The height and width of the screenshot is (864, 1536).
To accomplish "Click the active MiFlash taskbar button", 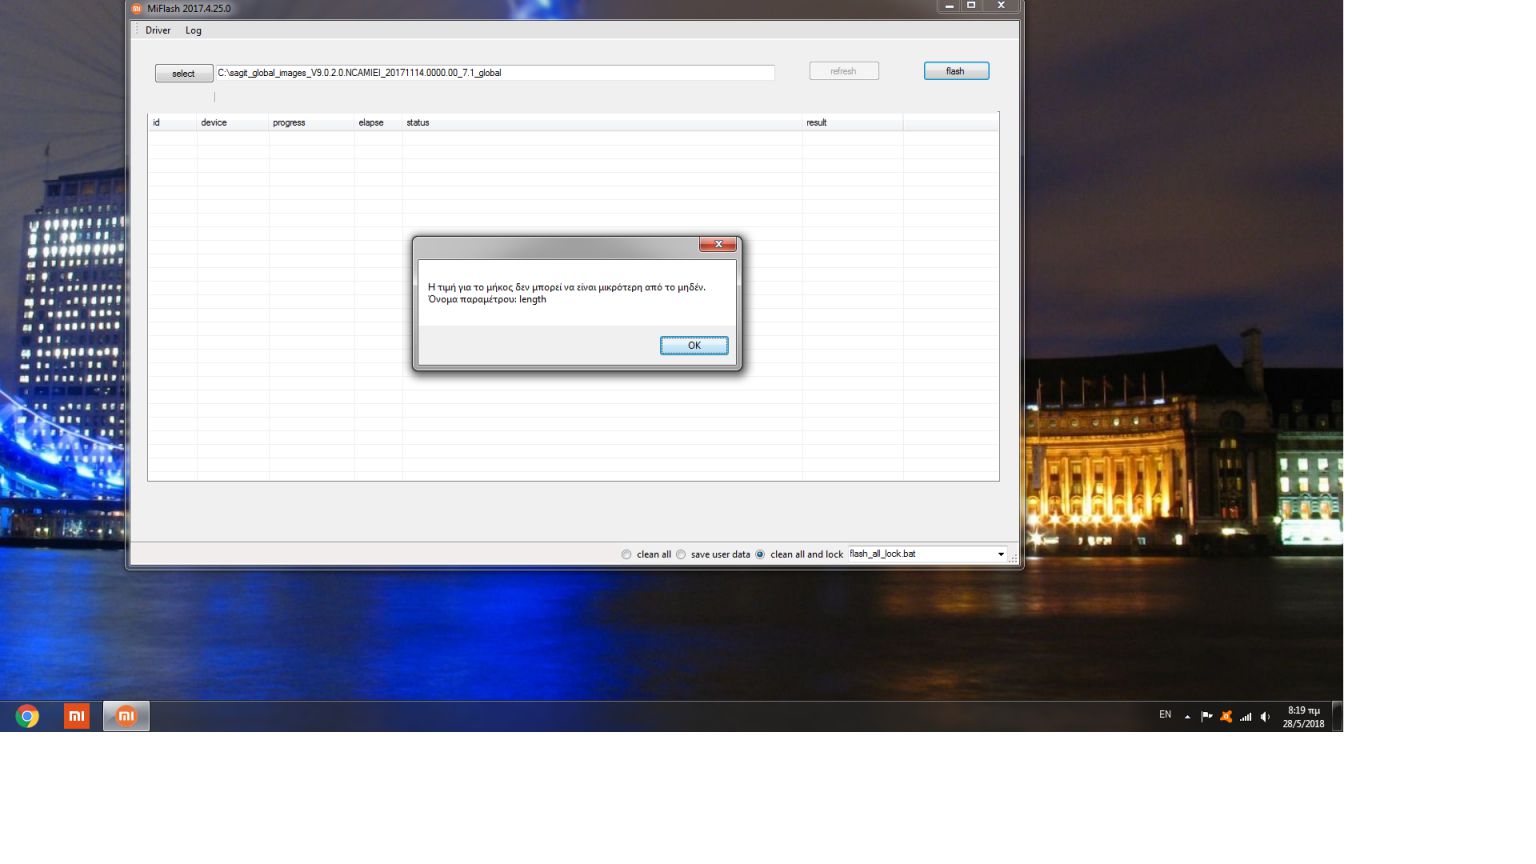I will pos(126,716).
